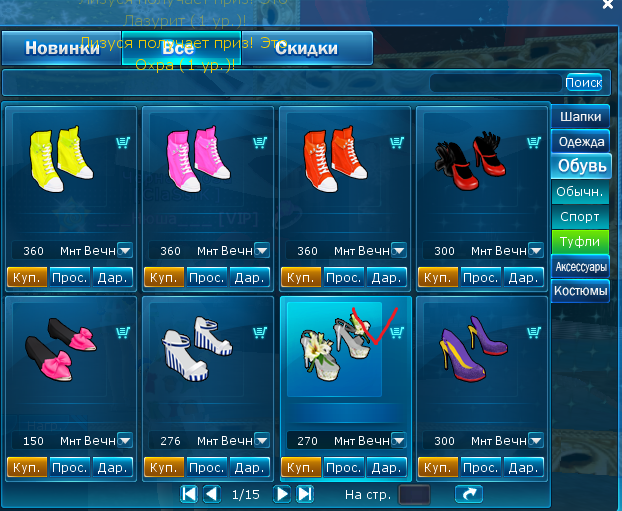The height and width of the screenshot is (511, 622).
Task: Add yellow sneakers to cart via cart icon
Action: [x=123, y=142]
